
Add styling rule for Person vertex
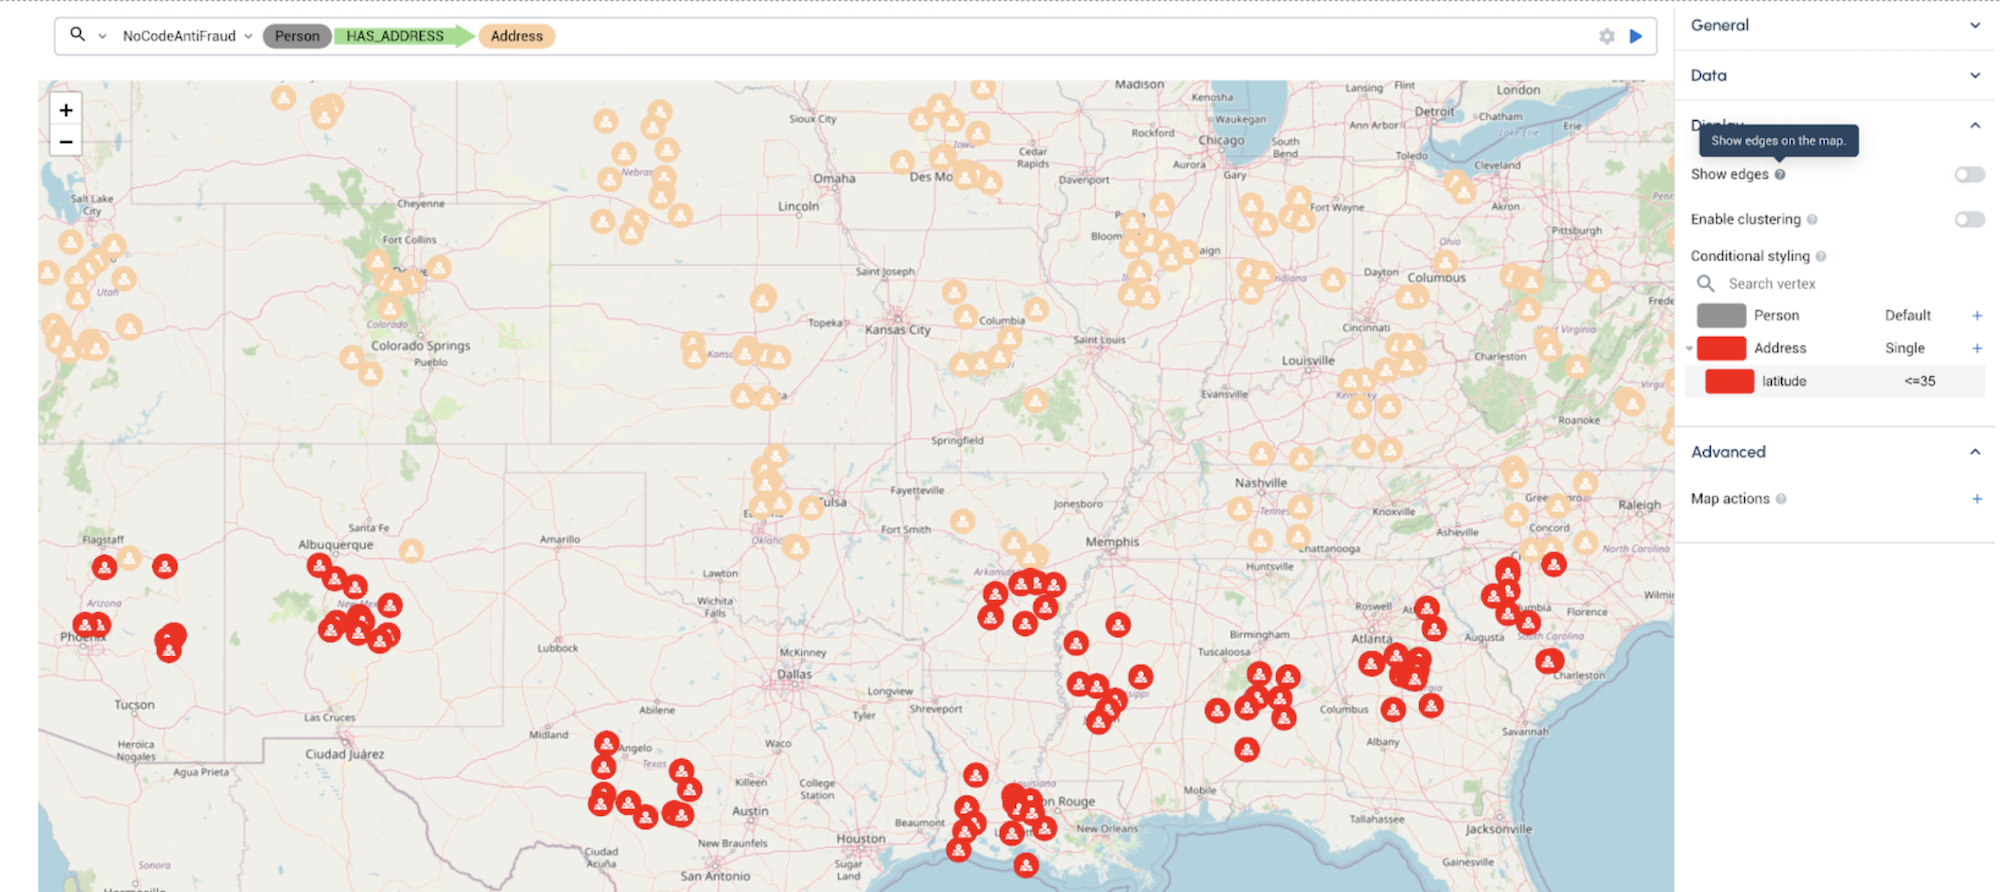[1977, 316]
